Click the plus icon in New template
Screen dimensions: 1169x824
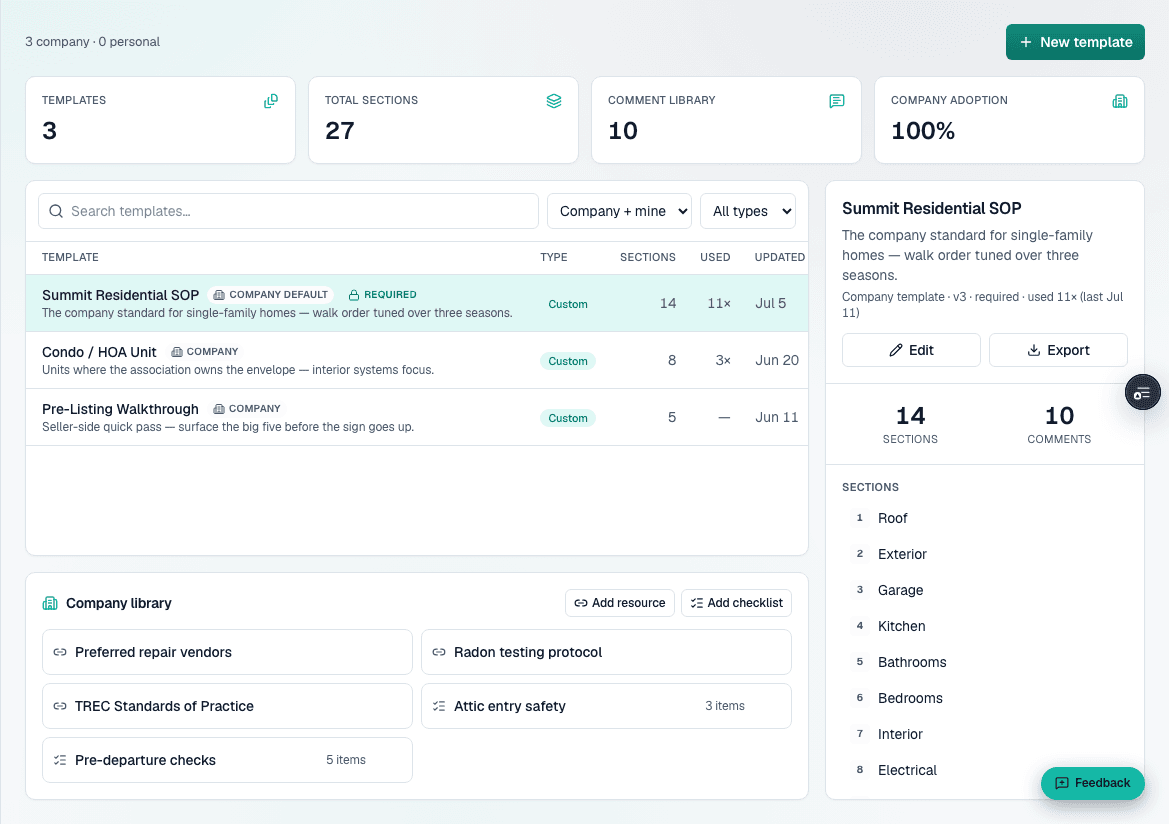[1026, 43]
